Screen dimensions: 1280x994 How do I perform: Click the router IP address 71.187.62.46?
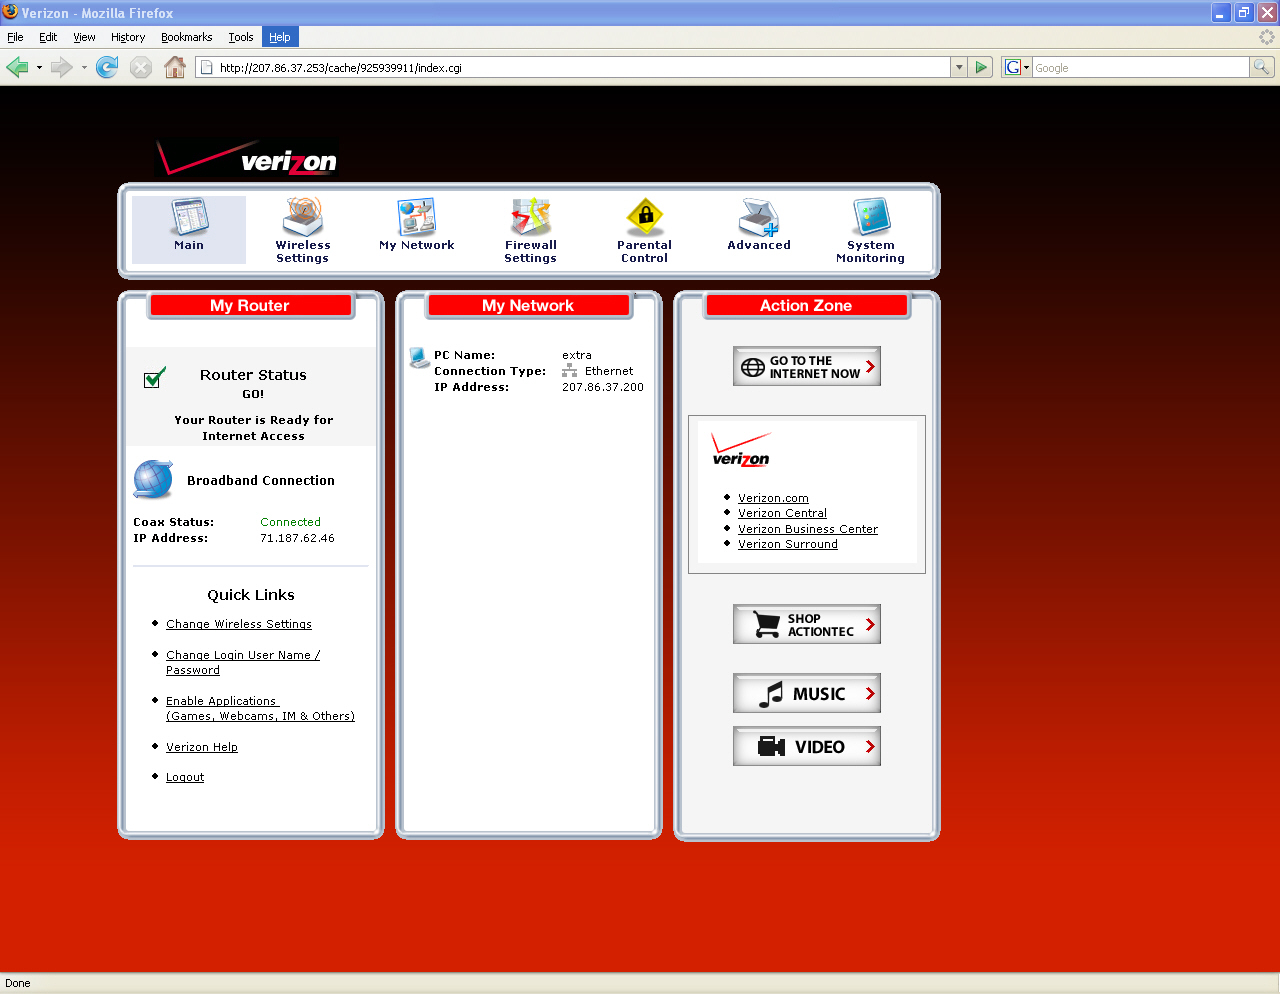[297, 538]
